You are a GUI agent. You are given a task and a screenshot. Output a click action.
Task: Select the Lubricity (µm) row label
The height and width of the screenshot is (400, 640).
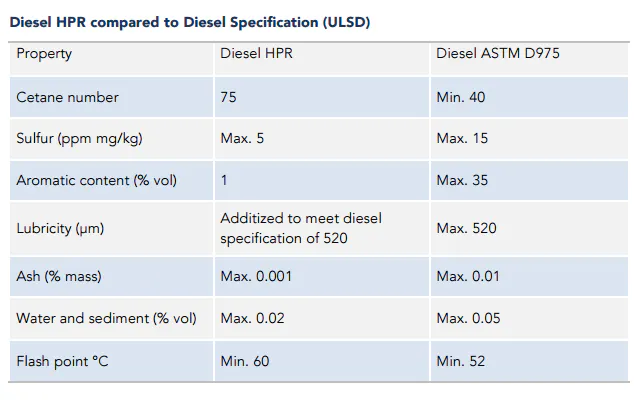[59, 228]
